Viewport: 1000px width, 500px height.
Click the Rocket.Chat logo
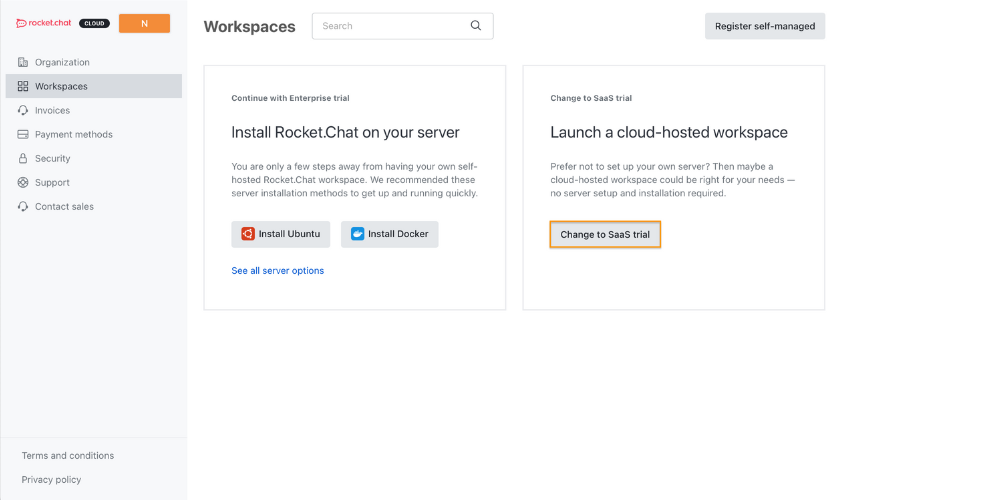click(x=44, y=24)
